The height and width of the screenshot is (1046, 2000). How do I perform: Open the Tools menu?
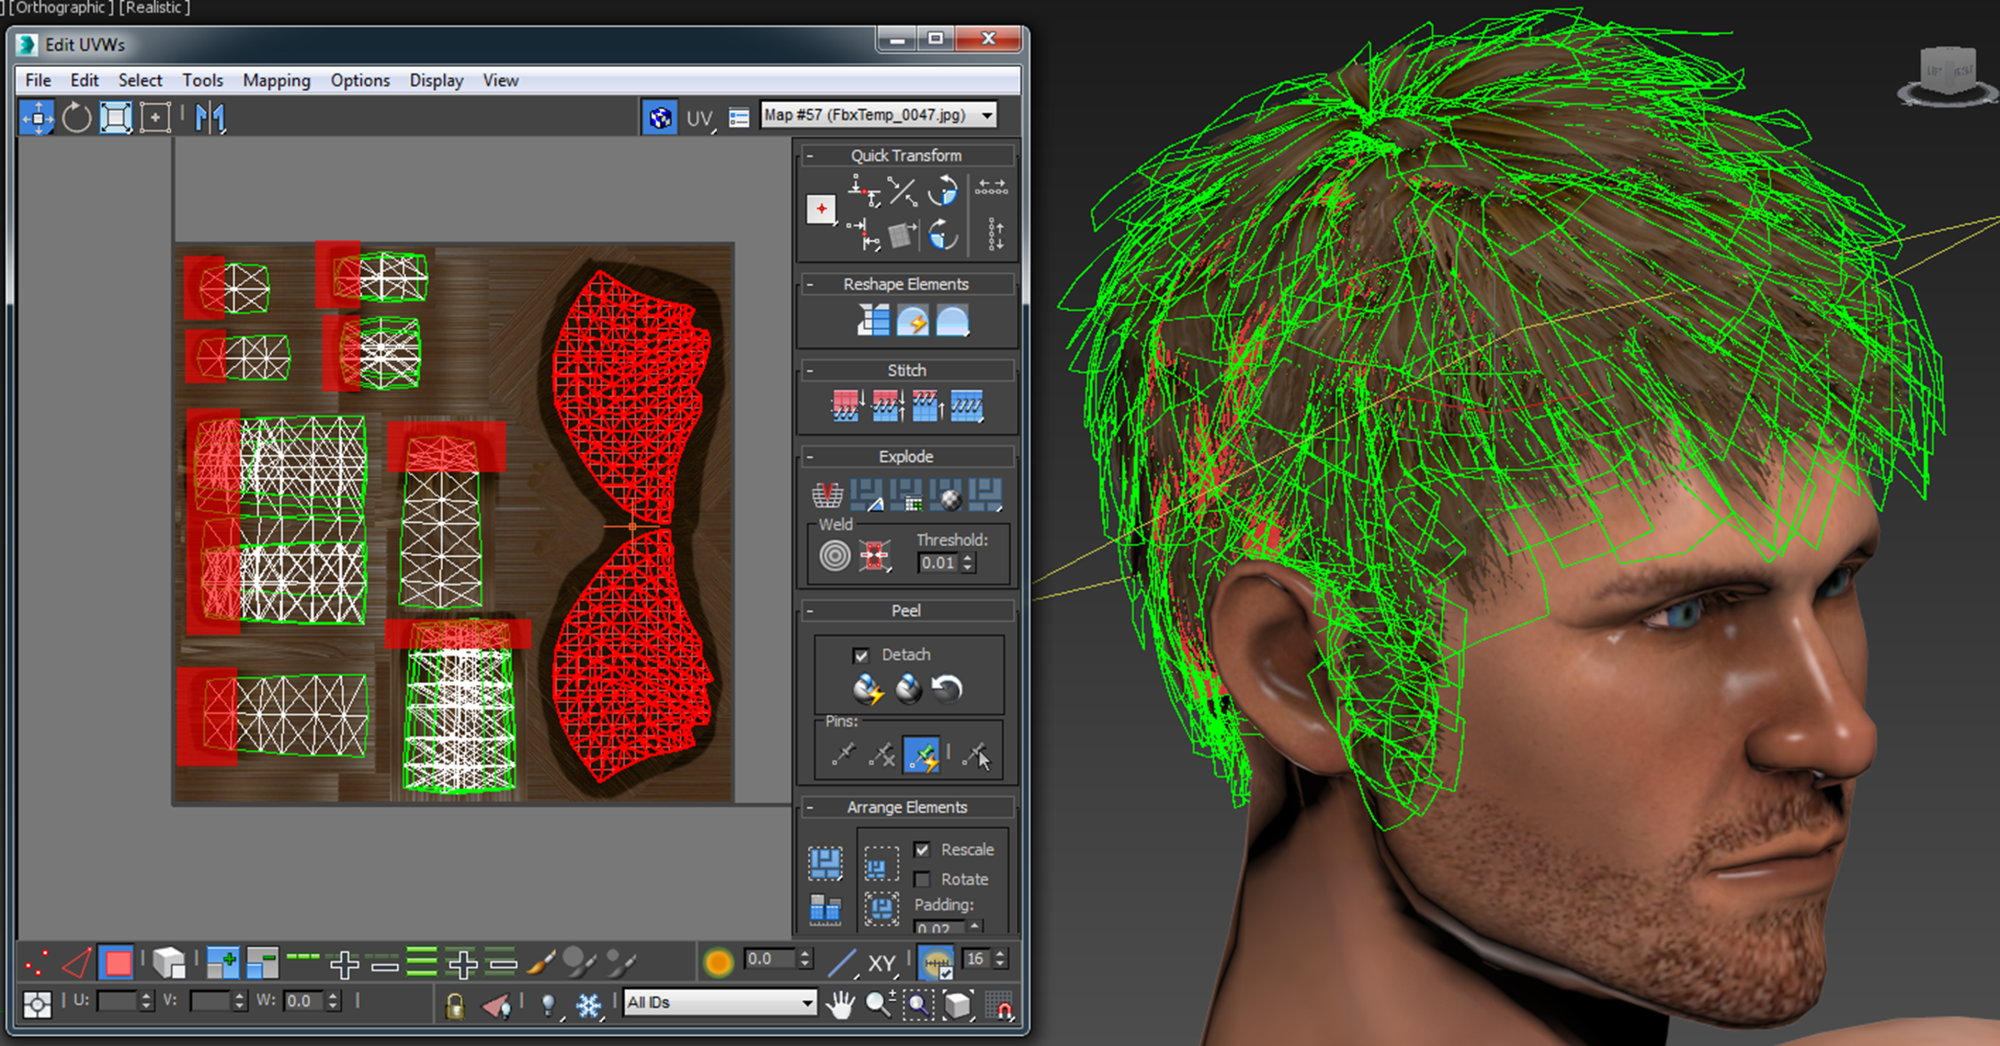click(x=203, y=81)
